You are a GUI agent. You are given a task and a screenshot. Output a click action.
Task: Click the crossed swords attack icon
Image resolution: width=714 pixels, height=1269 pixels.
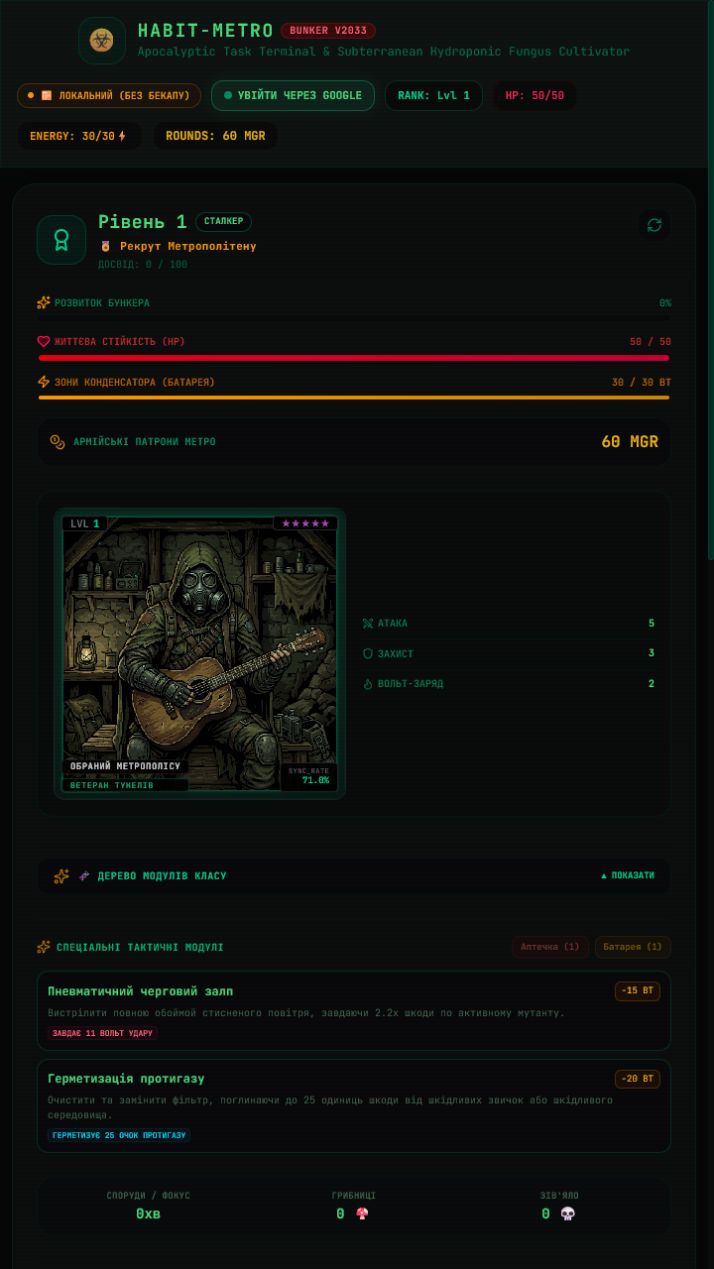click(x=367, y=624)
